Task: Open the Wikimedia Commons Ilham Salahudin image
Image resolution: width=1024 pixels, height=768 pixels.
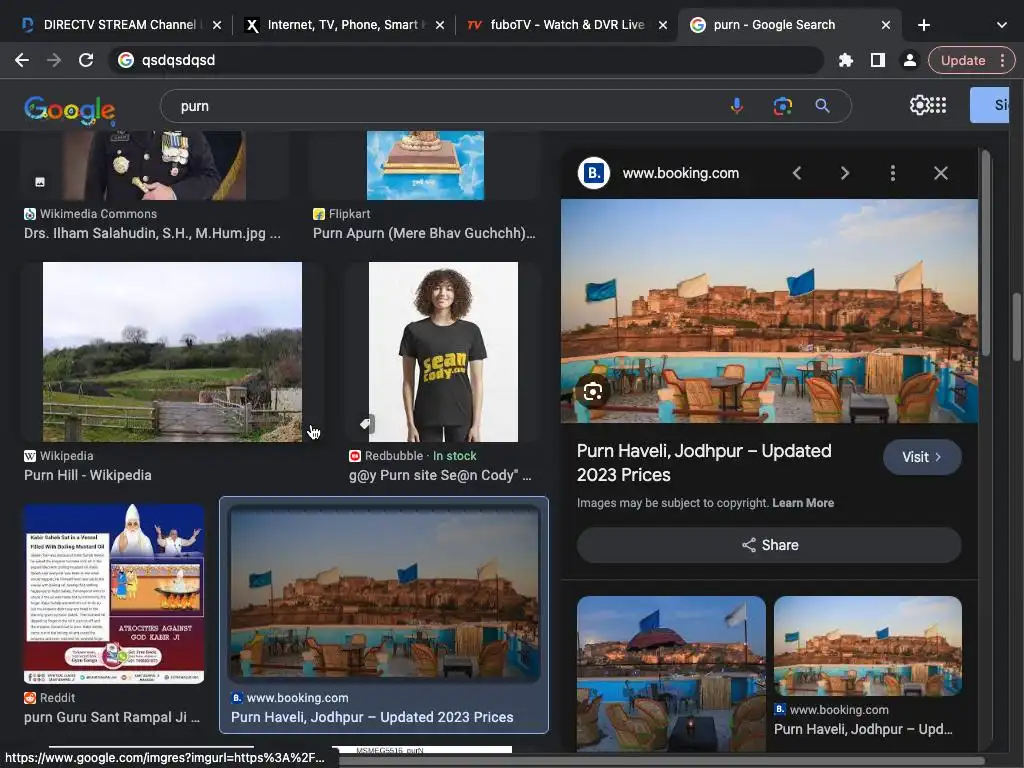Action: pos(154,165)
